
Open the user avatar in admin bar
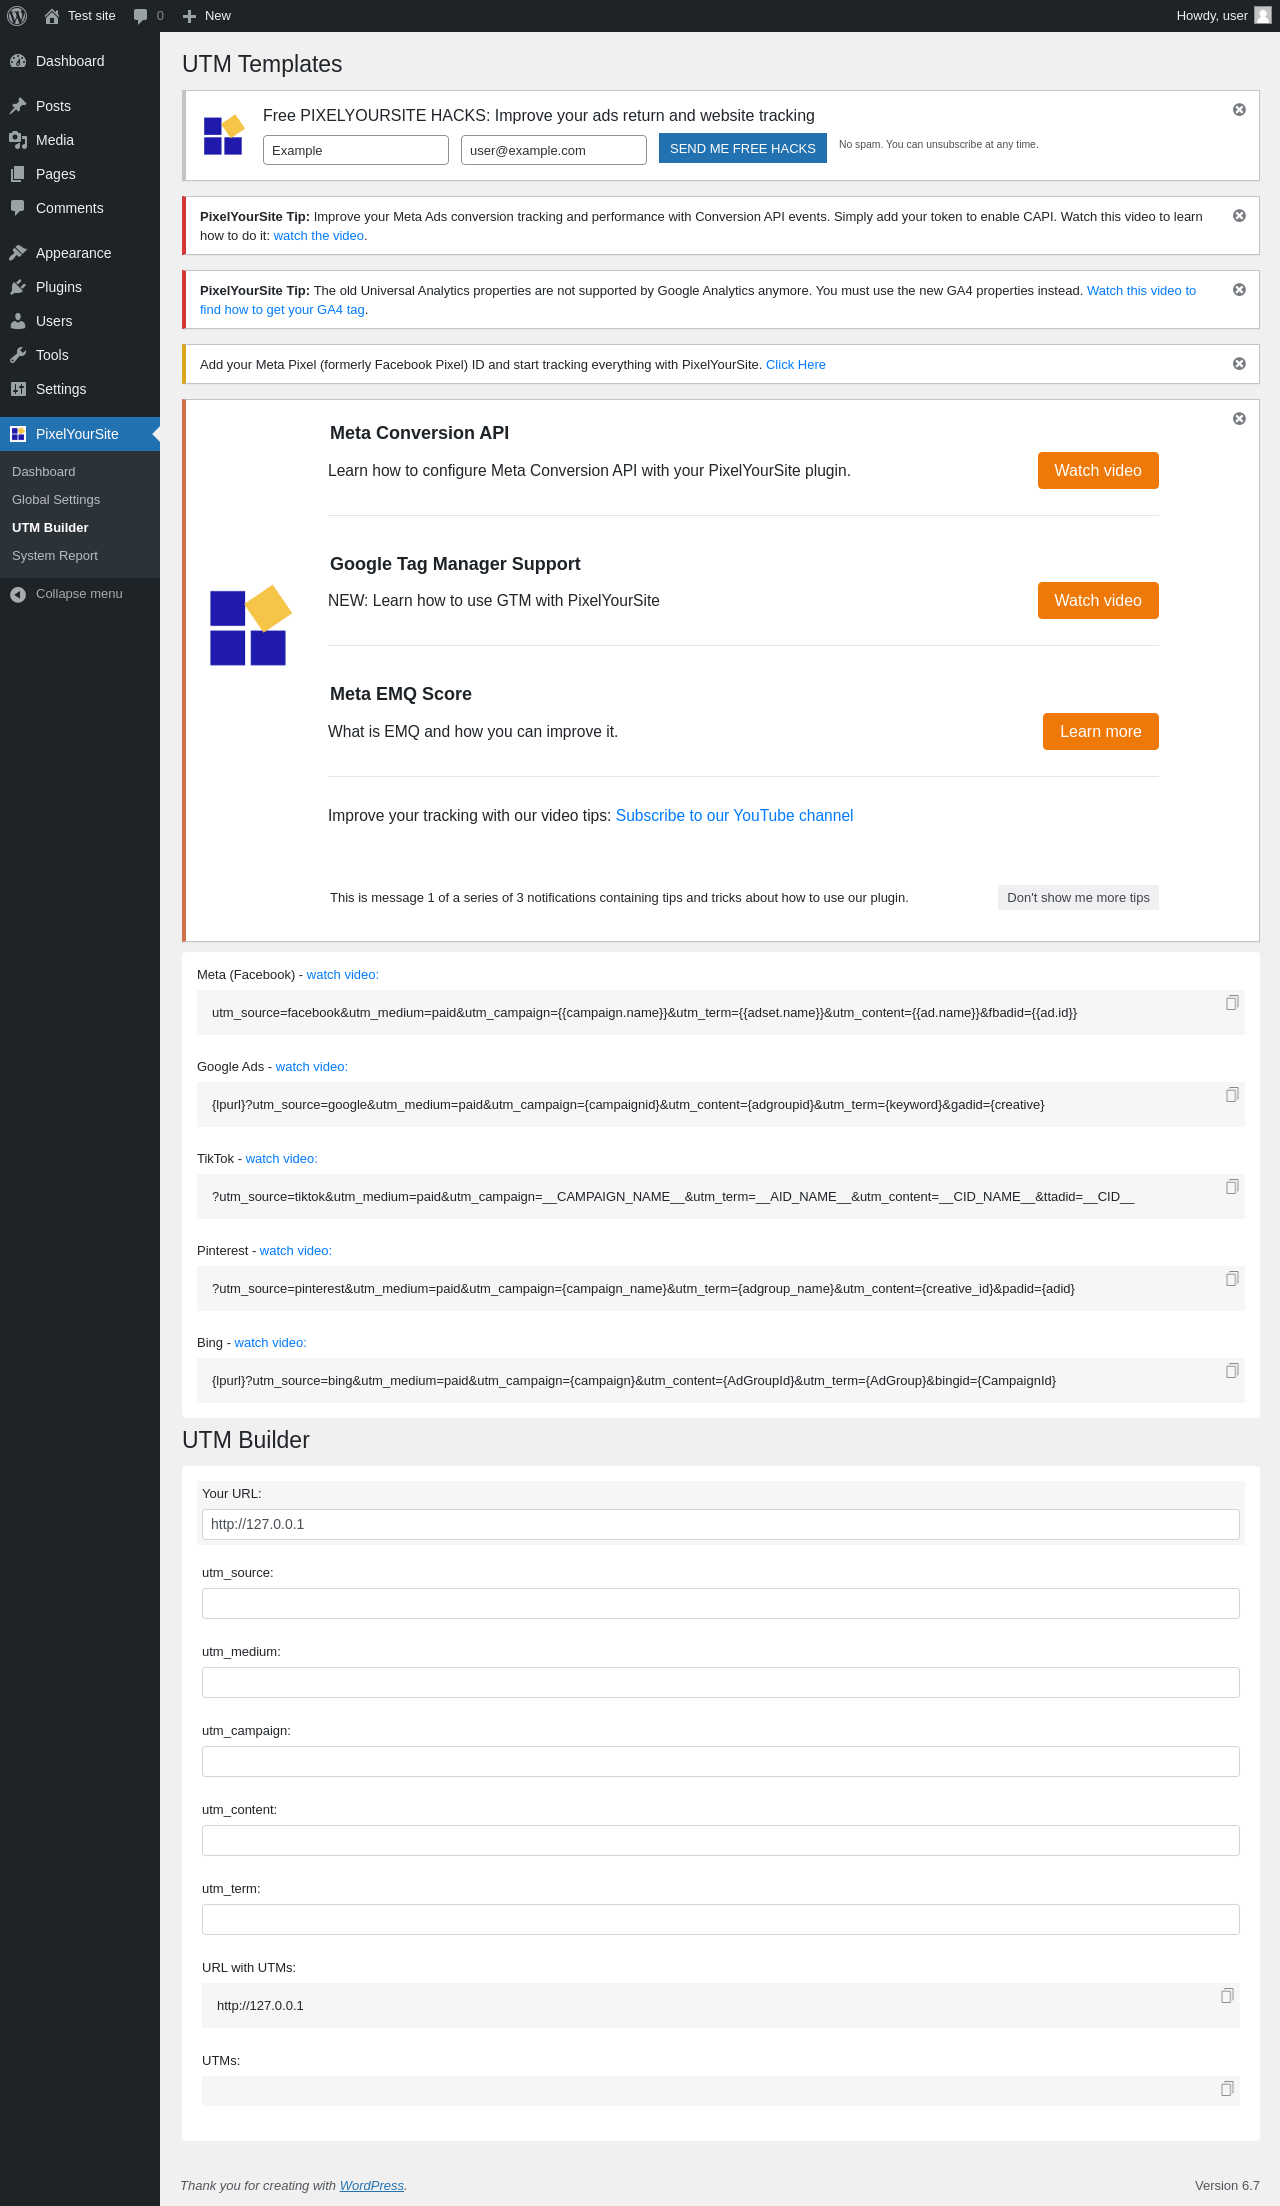pos(1263,15)
